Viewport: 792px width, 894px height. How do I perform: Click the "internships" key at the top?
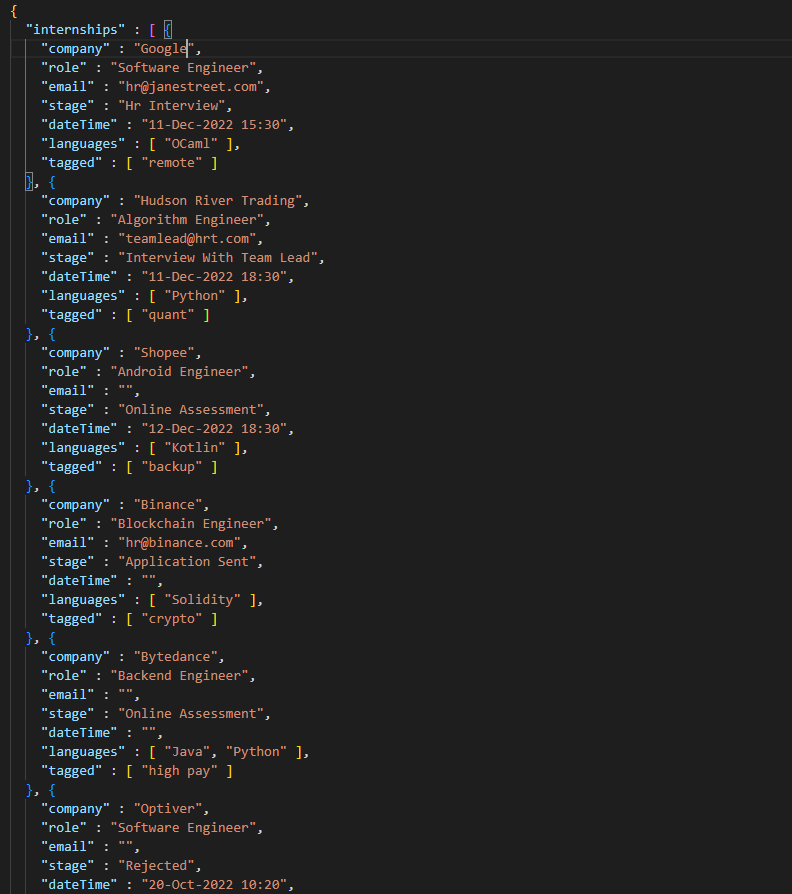[x=75, y=30]
